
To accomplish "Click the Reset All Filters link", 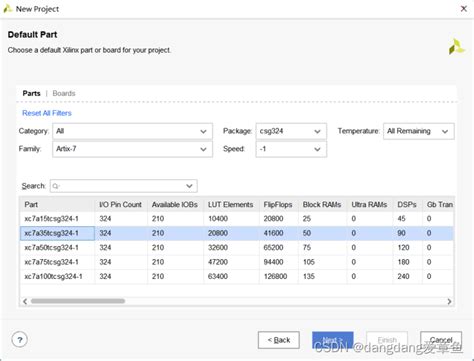I will click(47, 113).
